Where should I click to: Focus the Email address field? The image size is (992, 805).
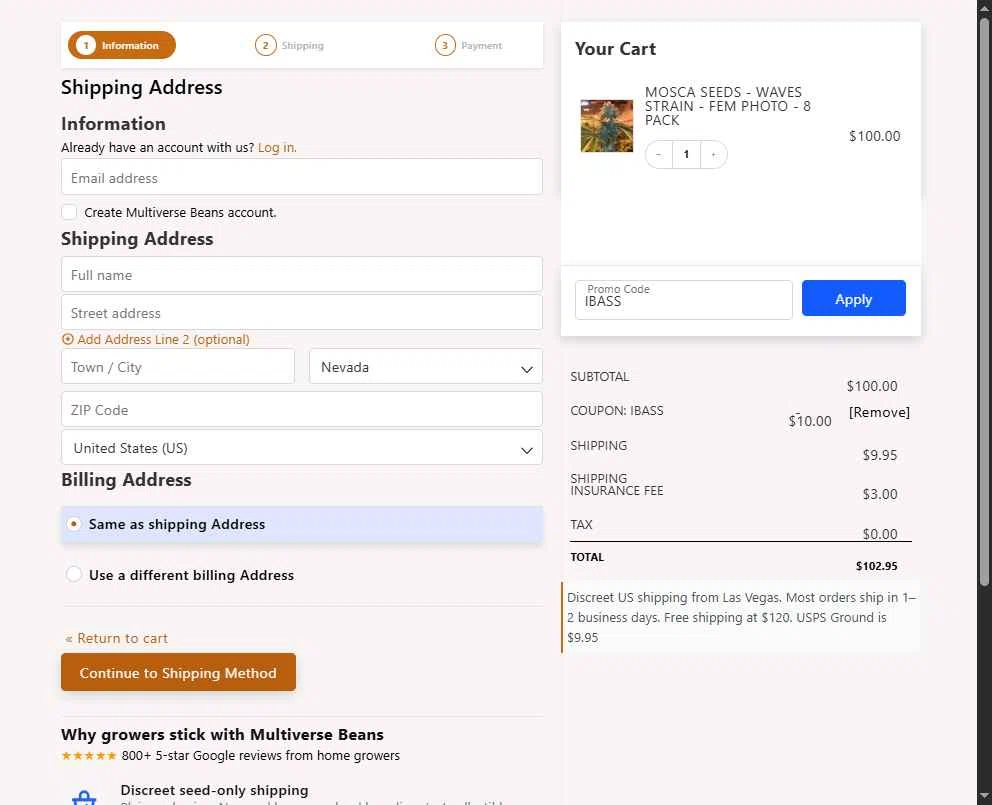(302, 177)
